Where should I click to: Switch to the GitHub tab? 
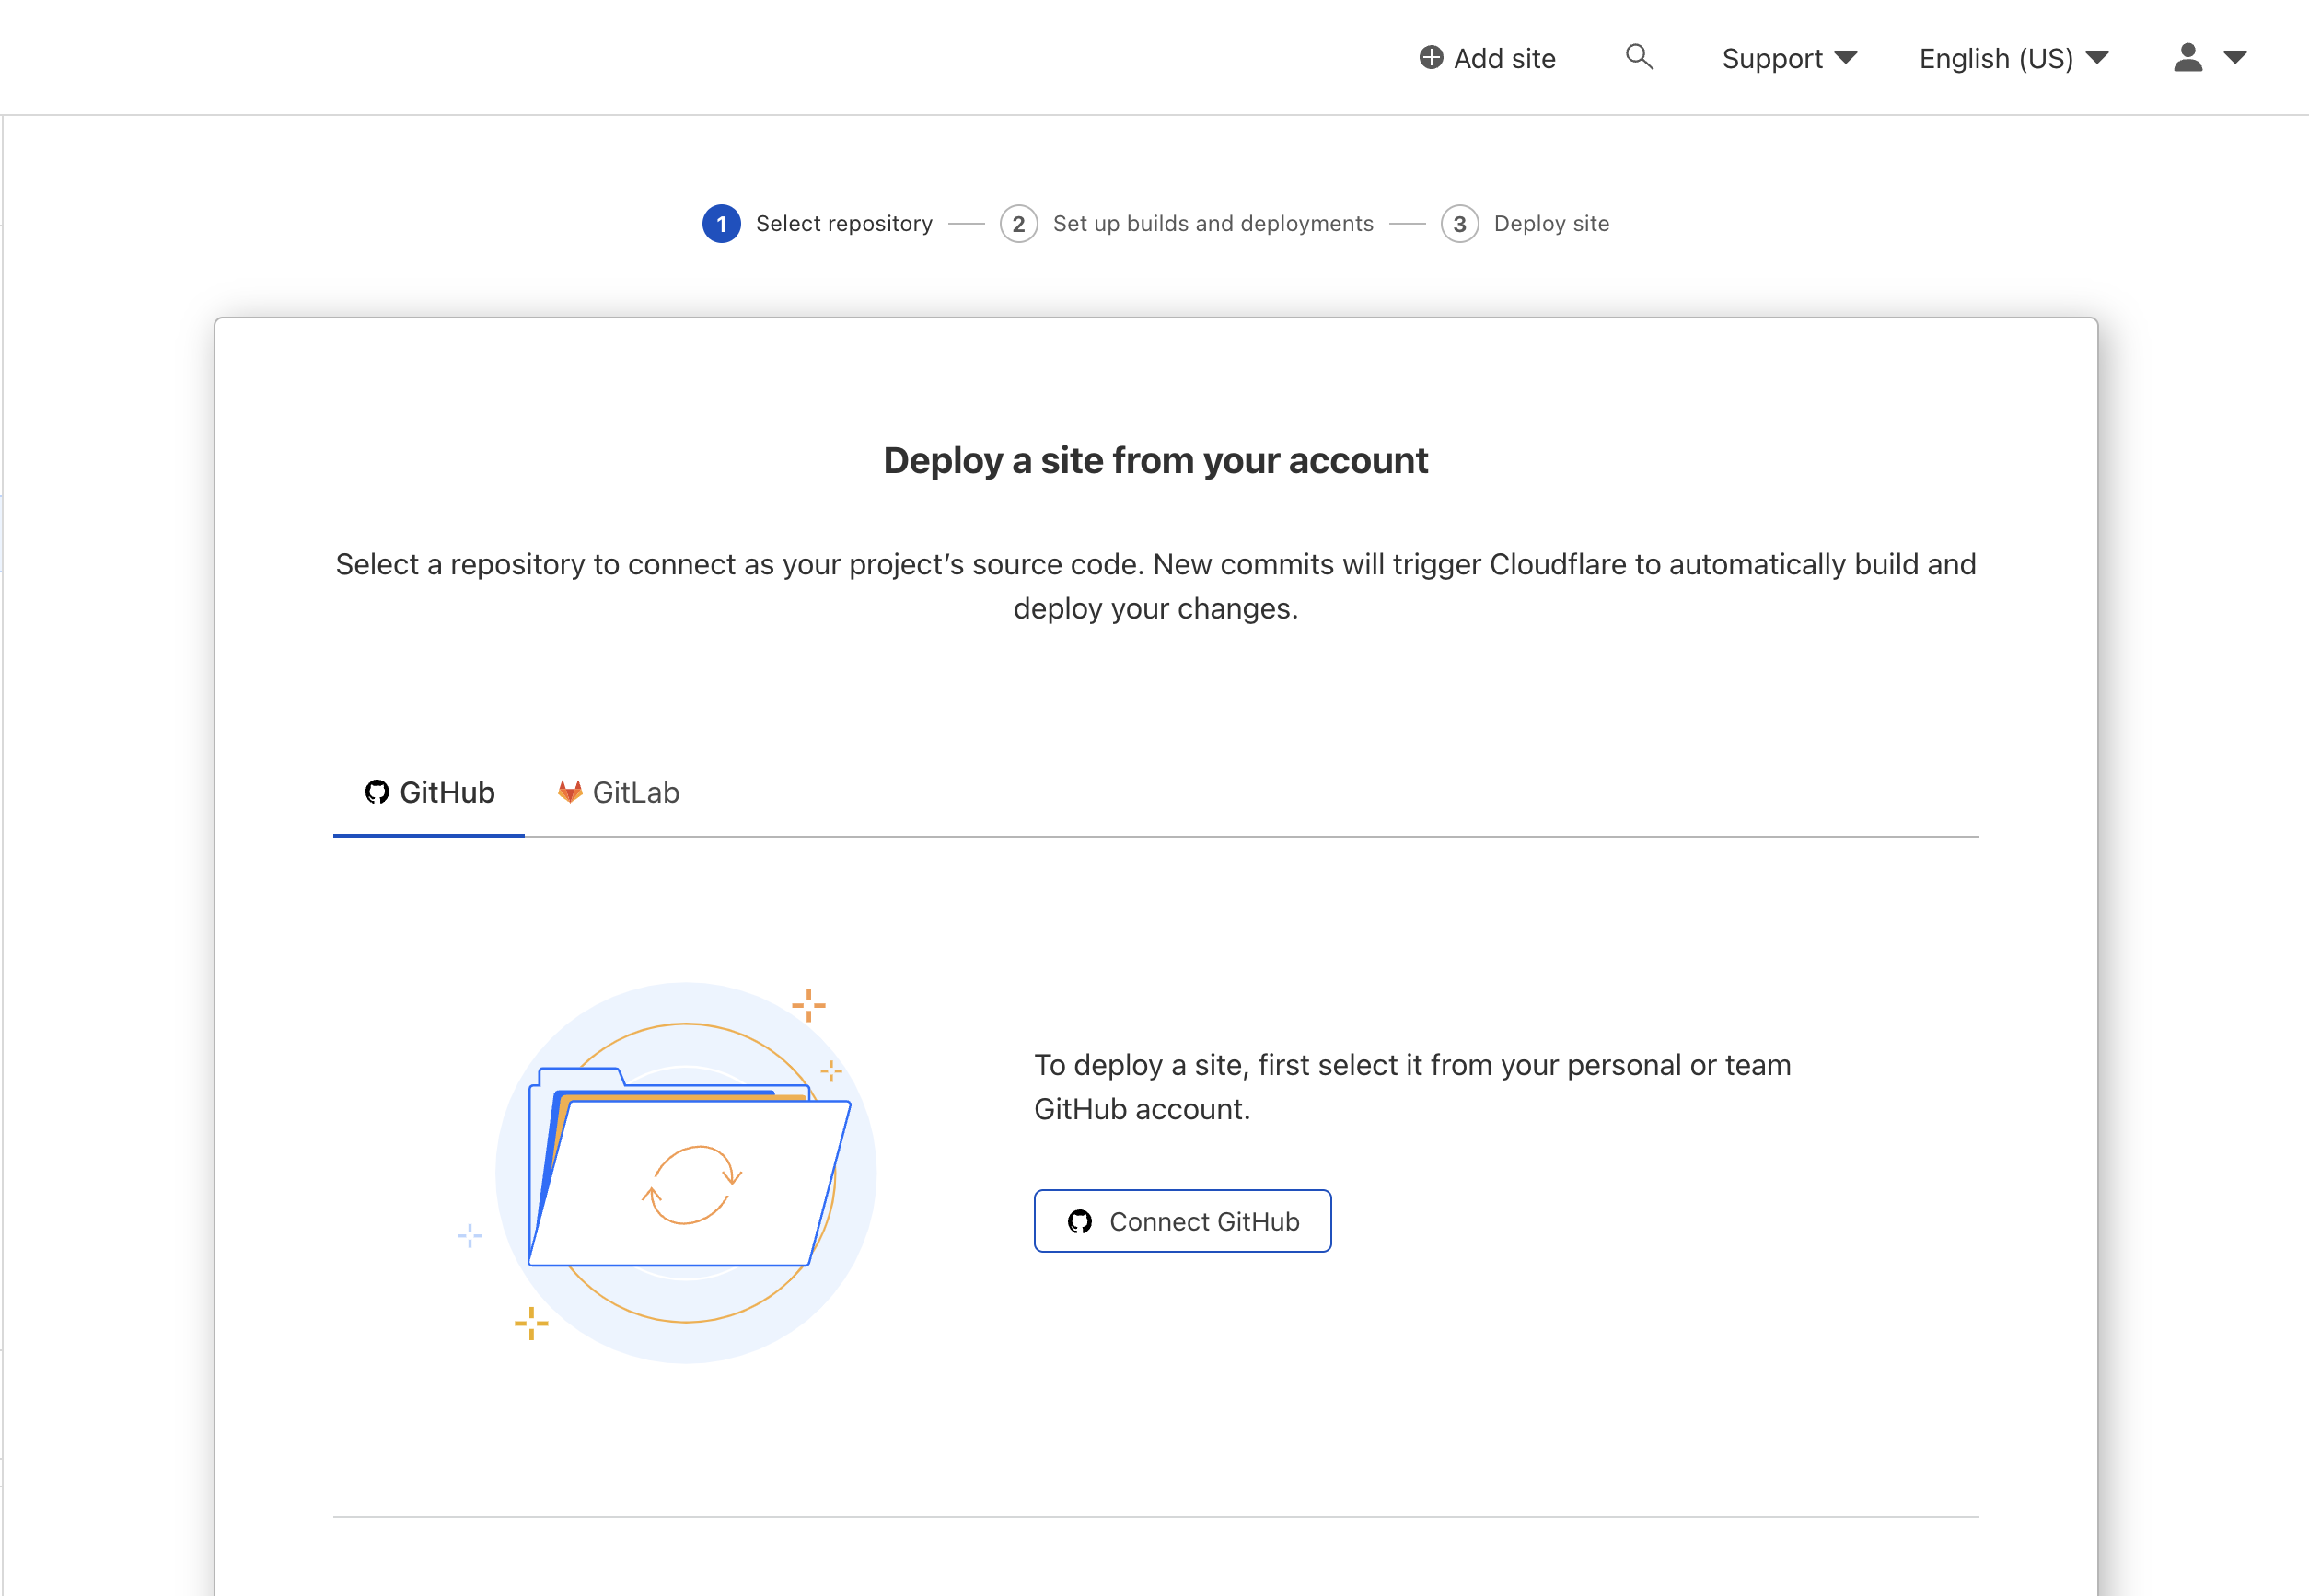[x=429, y=793]
